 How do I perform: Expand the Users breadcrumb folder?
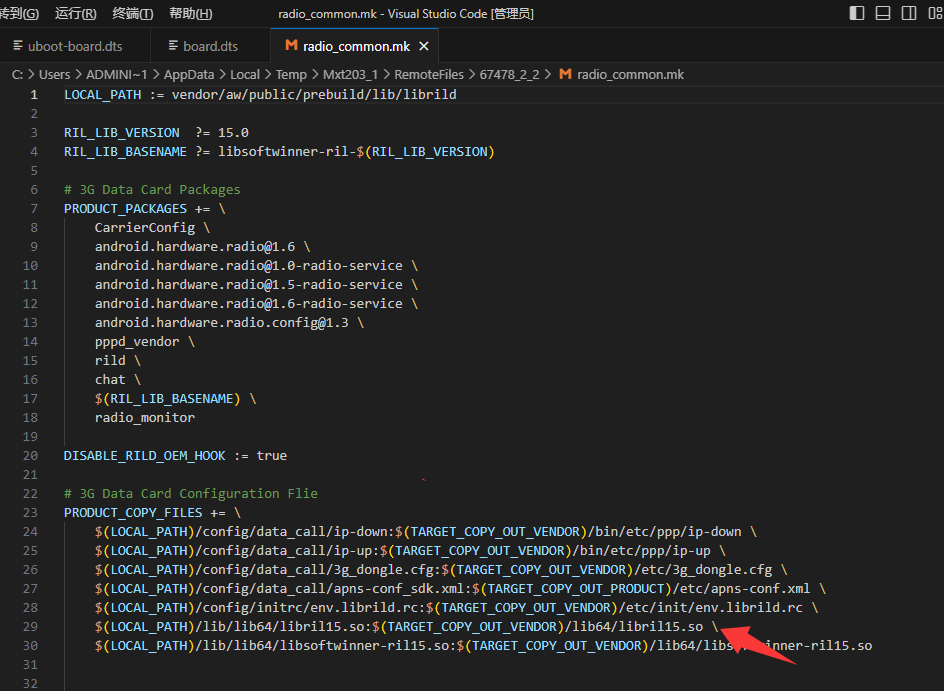pyautogui.click(x=54, y=74)
